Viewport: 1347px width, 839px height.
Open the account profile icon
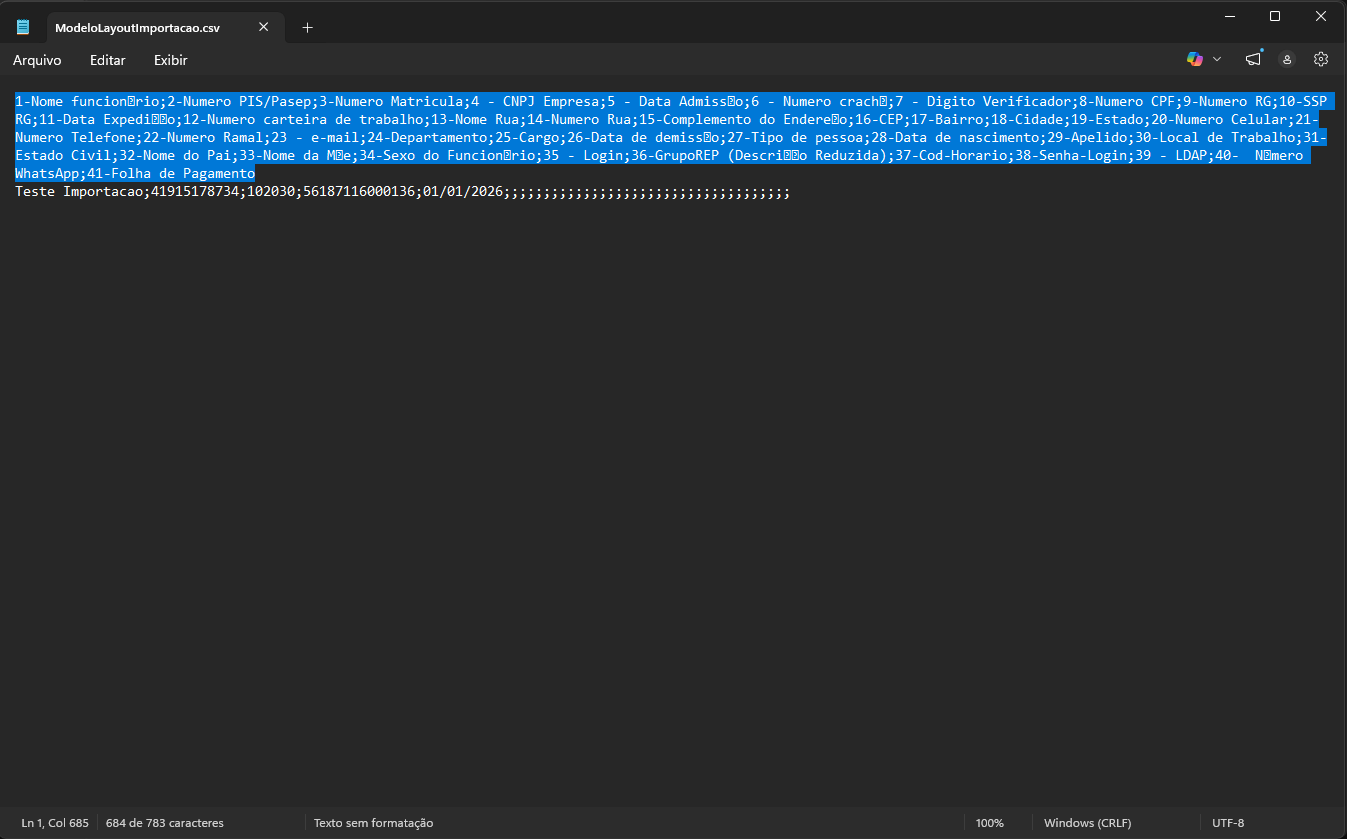click(x=1287, y=59)
